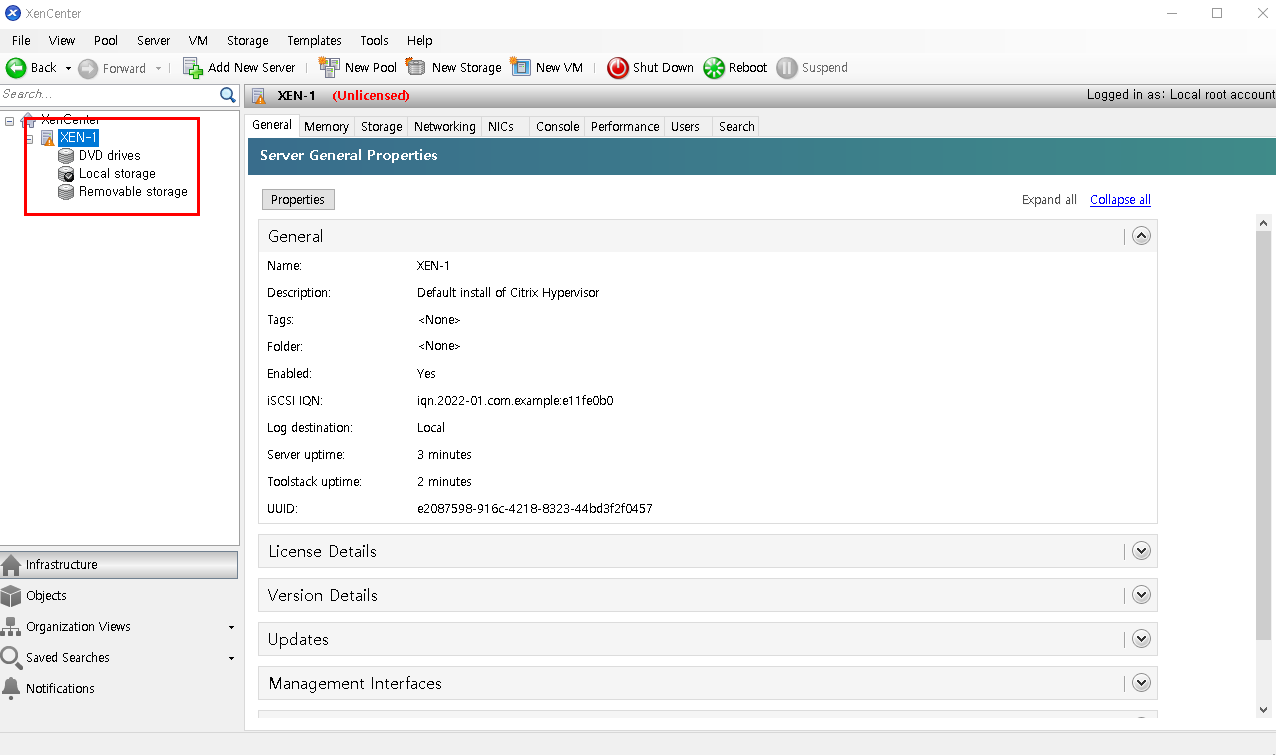This screenshot has width=1276, height=755.
Task: Click the UUID value text
Action: coord(535,509)
